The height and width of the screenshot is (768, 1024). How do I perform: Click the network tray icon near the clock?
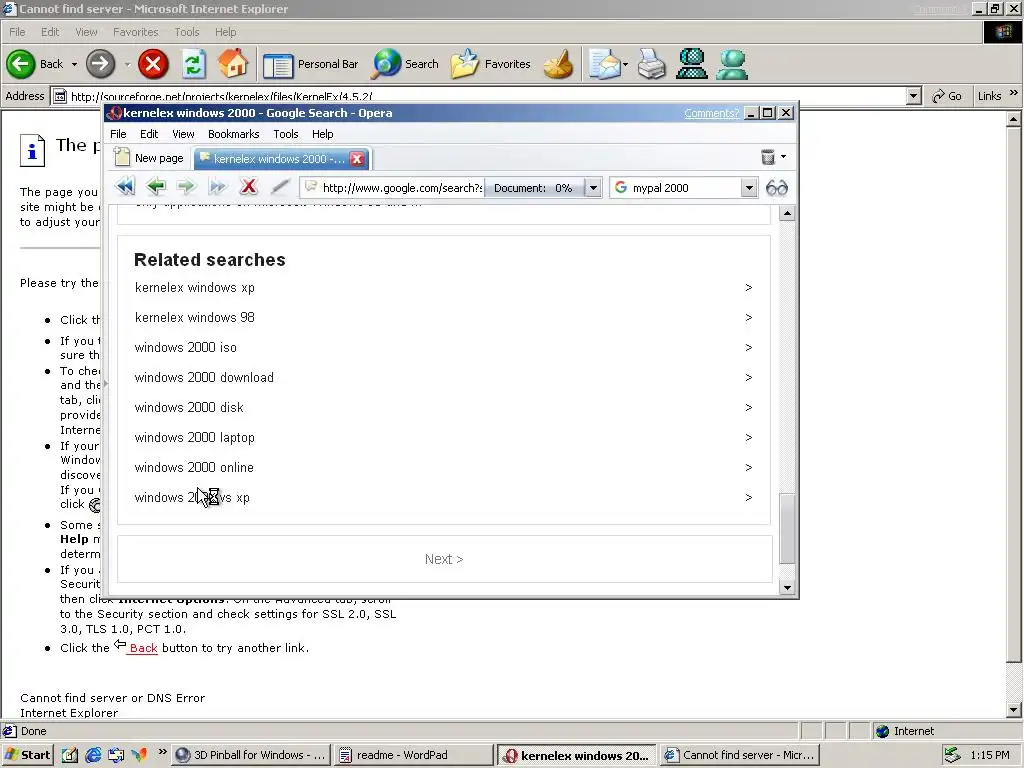952,755
